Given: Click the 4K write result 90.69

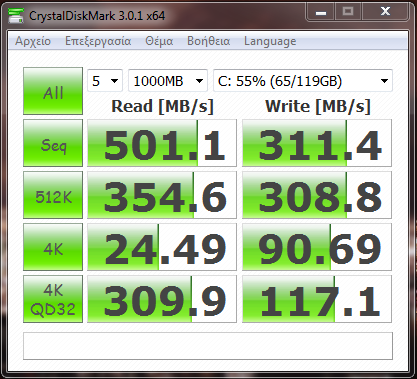Looking at the screenshot, I should (x=317, y=247).
